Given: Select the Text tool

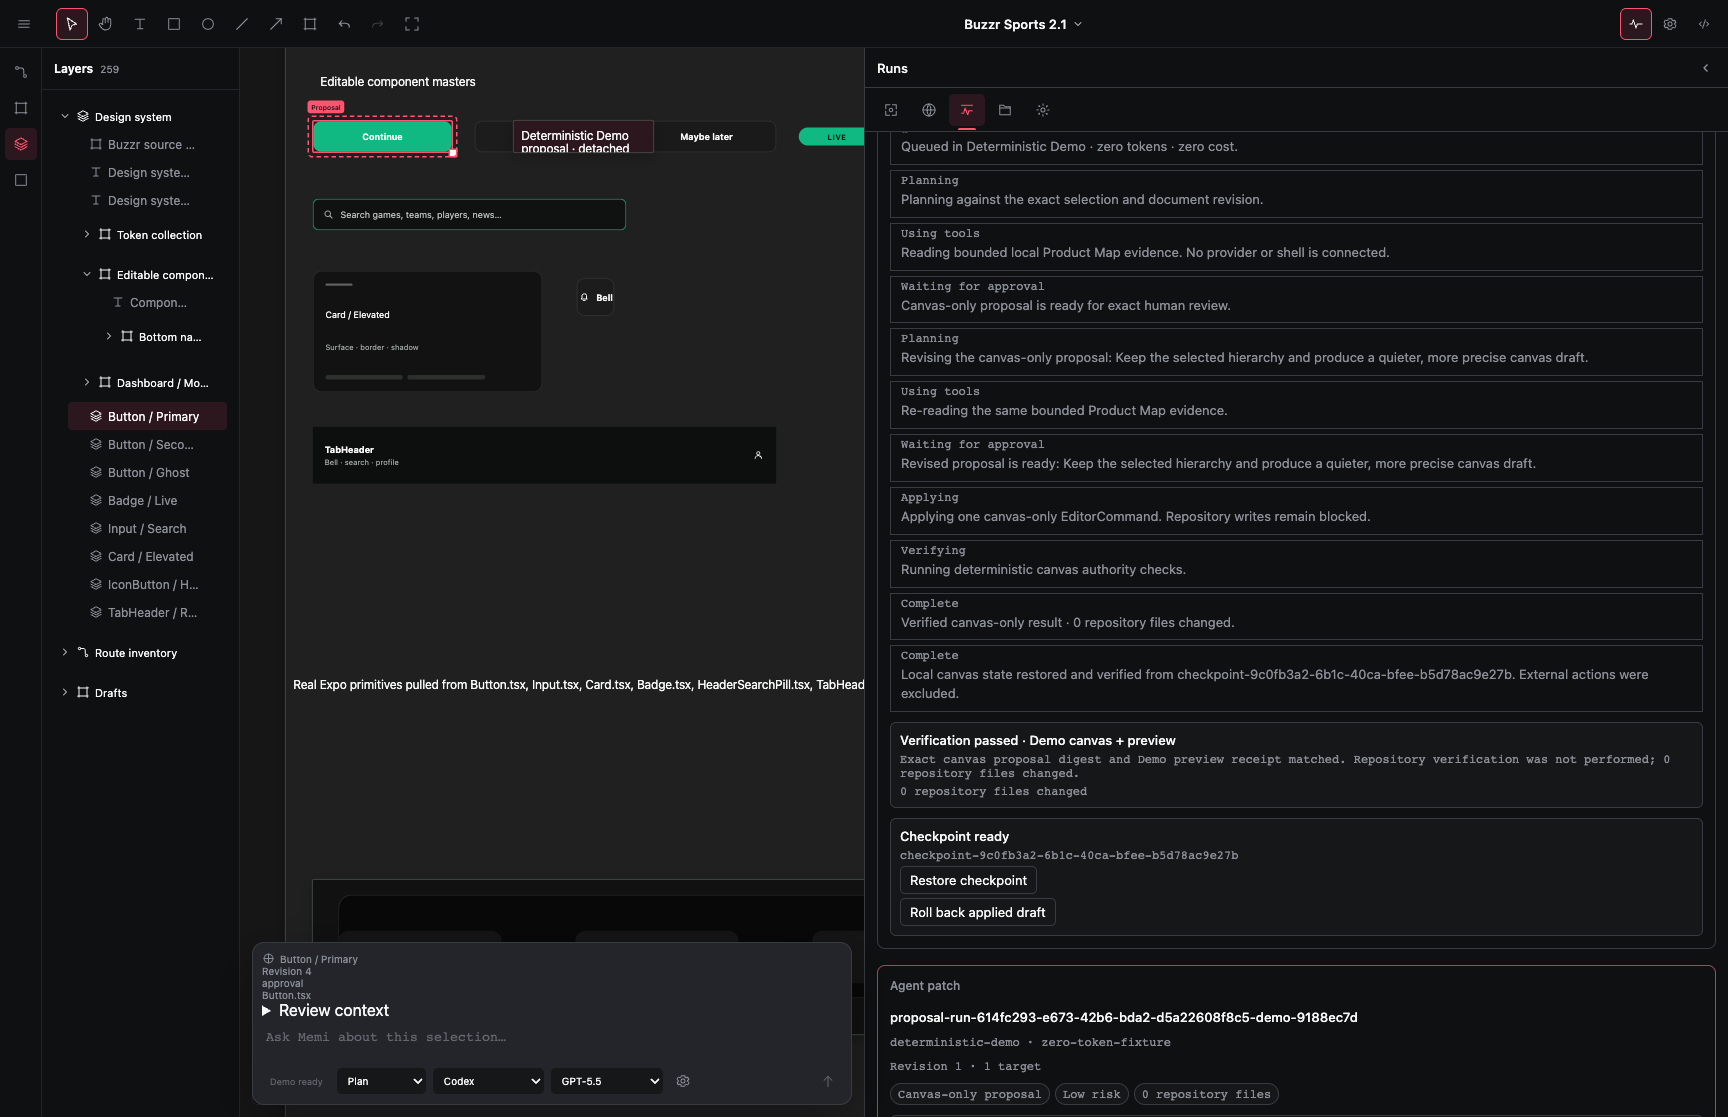Looking at the screenshot, I should pyautogui.click(x=140, y=24).
